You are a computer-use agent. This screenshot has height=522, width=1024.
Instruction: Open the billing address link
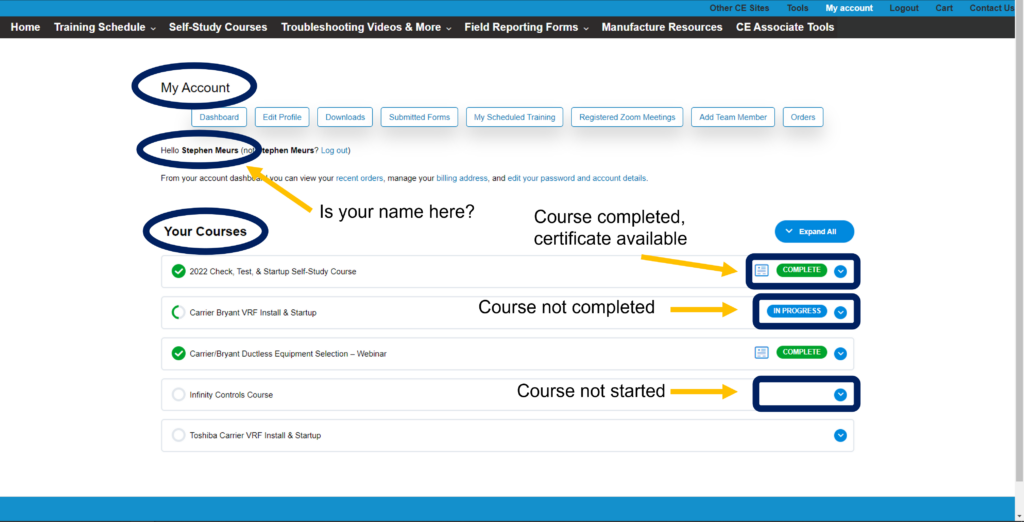462,178
